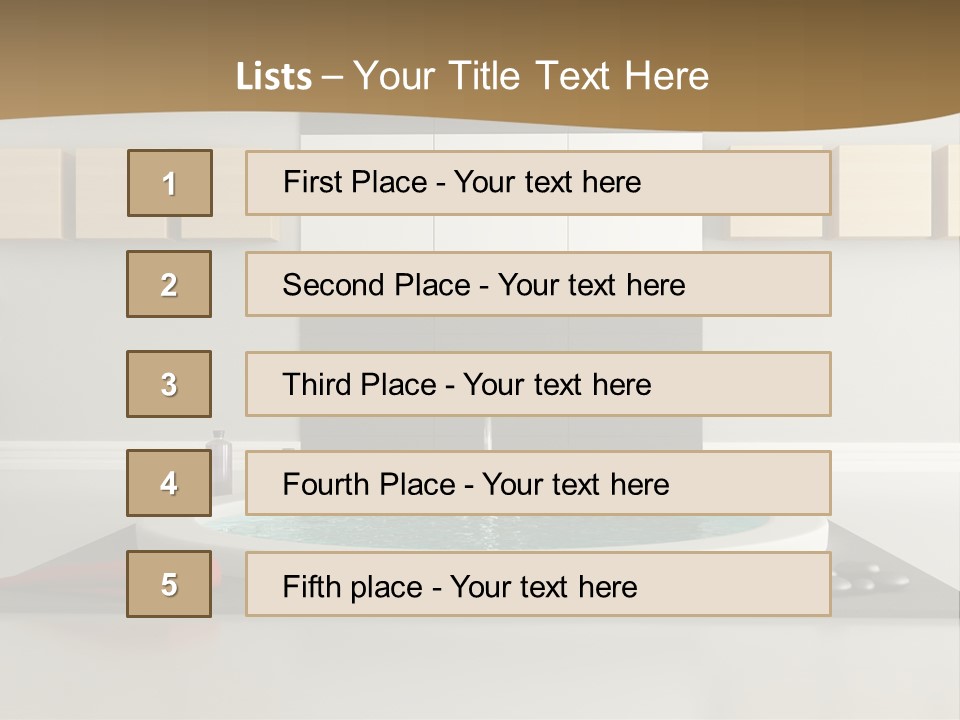Select the Second Place text bar
The width and height of the screenshot is (960, 720).
(x=538, y=284)
